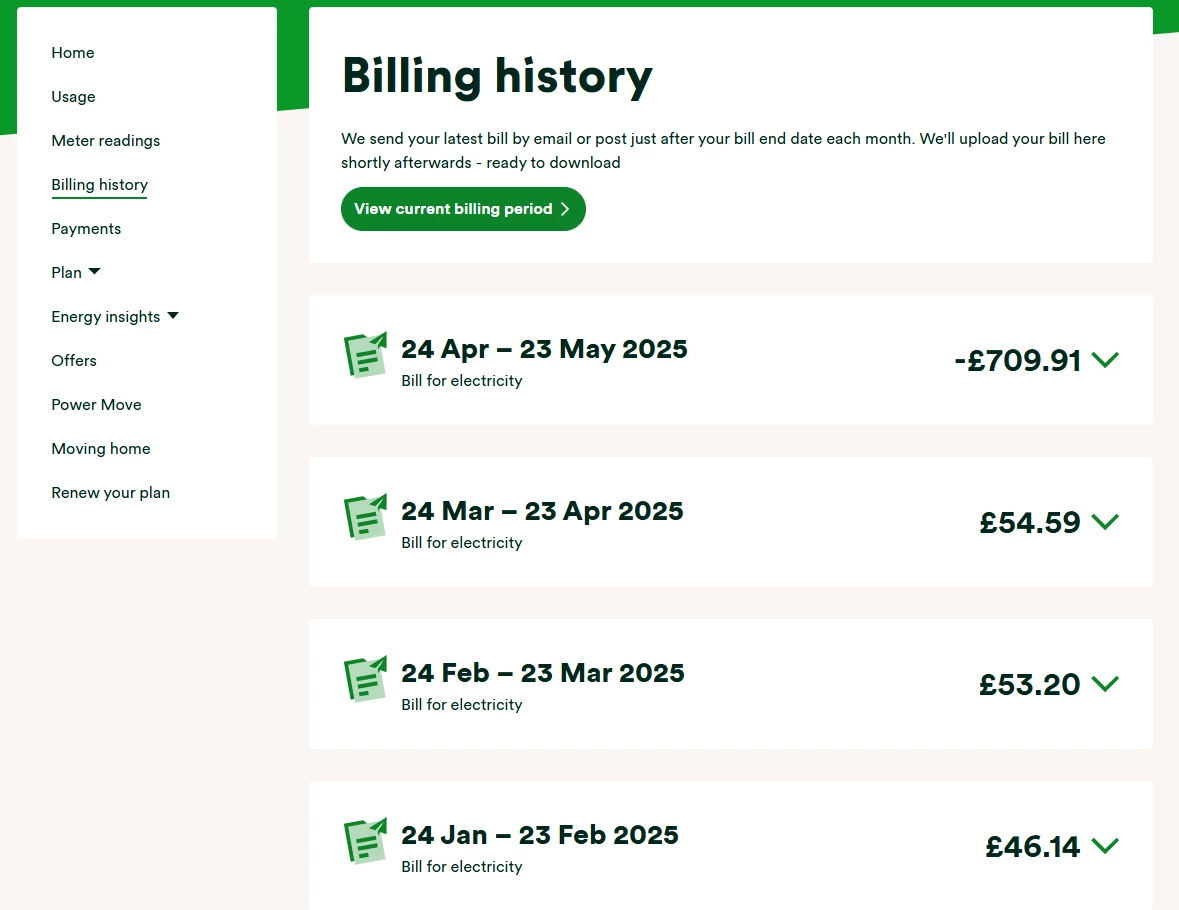Click the bill icon for 24 Feb – 23 Mar 2025

(x=365, y=679)
